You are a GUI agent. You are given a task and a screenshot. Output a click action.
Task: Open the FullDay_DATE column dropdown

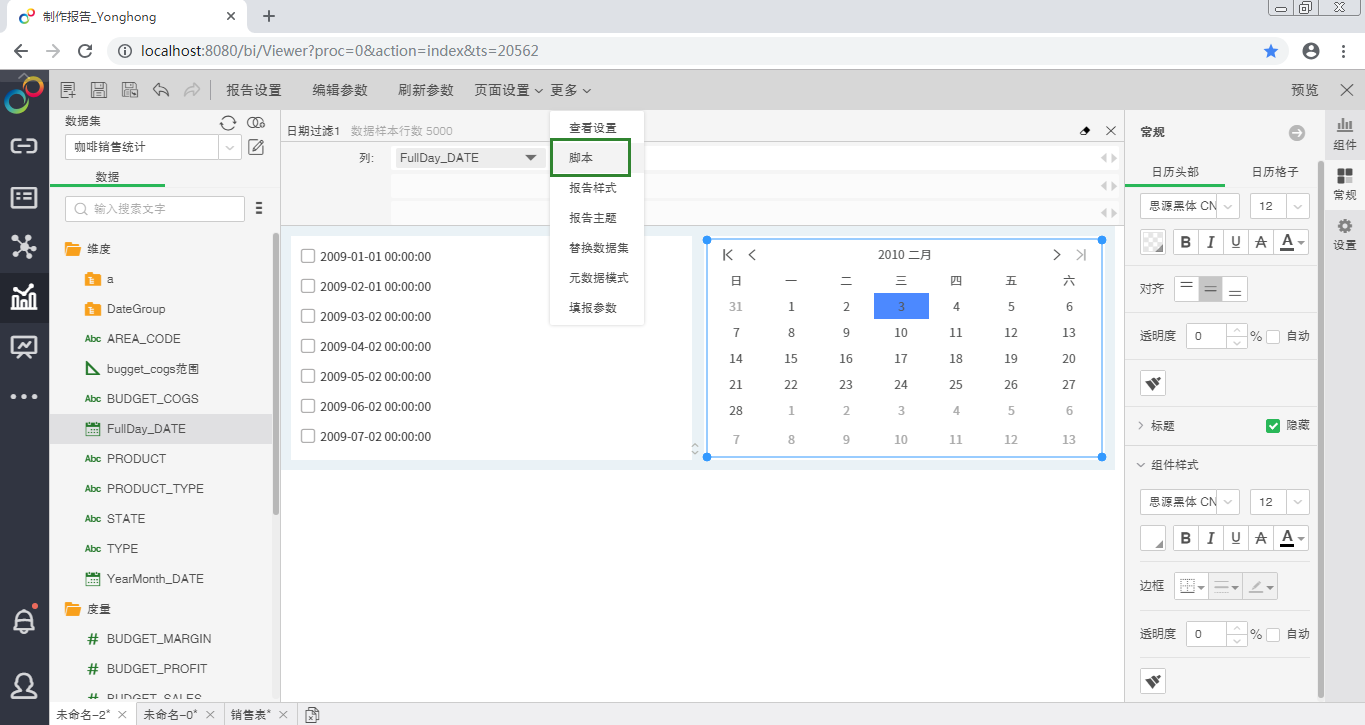(530, 158)
